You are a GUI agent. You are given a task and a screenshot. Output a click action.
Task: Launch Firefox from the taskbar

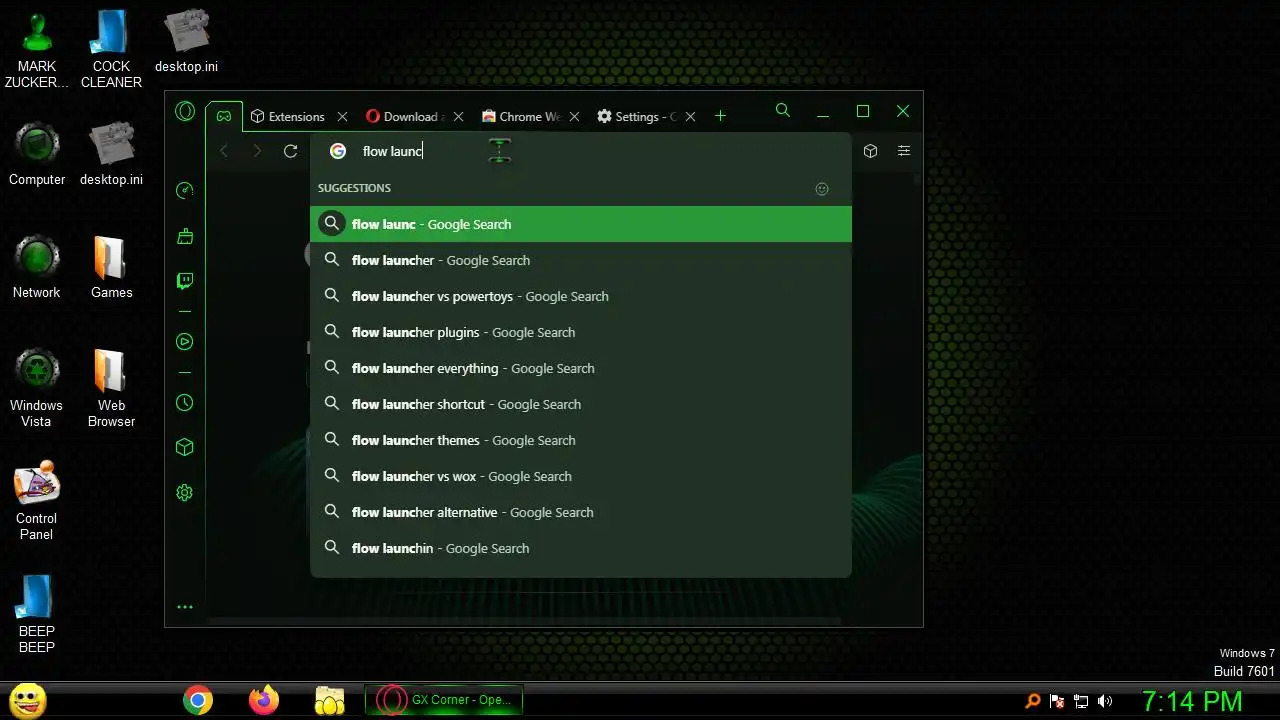(x=264, y=700)
